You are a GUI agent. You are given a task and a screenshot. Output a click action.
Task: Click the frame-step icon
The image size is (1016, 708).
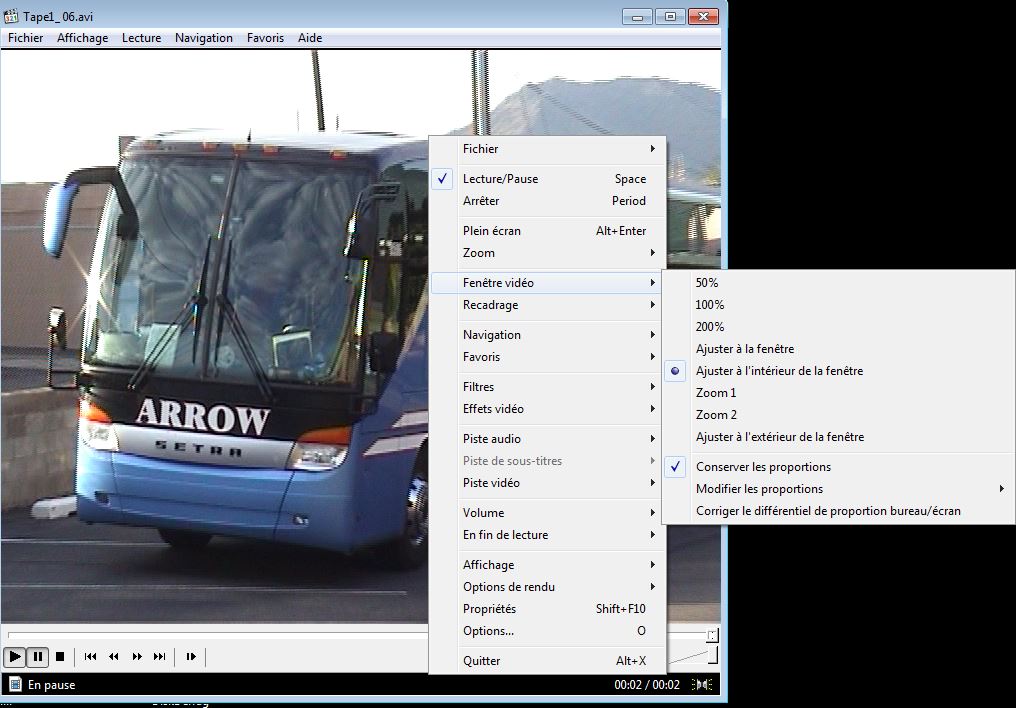coord(190,657)
